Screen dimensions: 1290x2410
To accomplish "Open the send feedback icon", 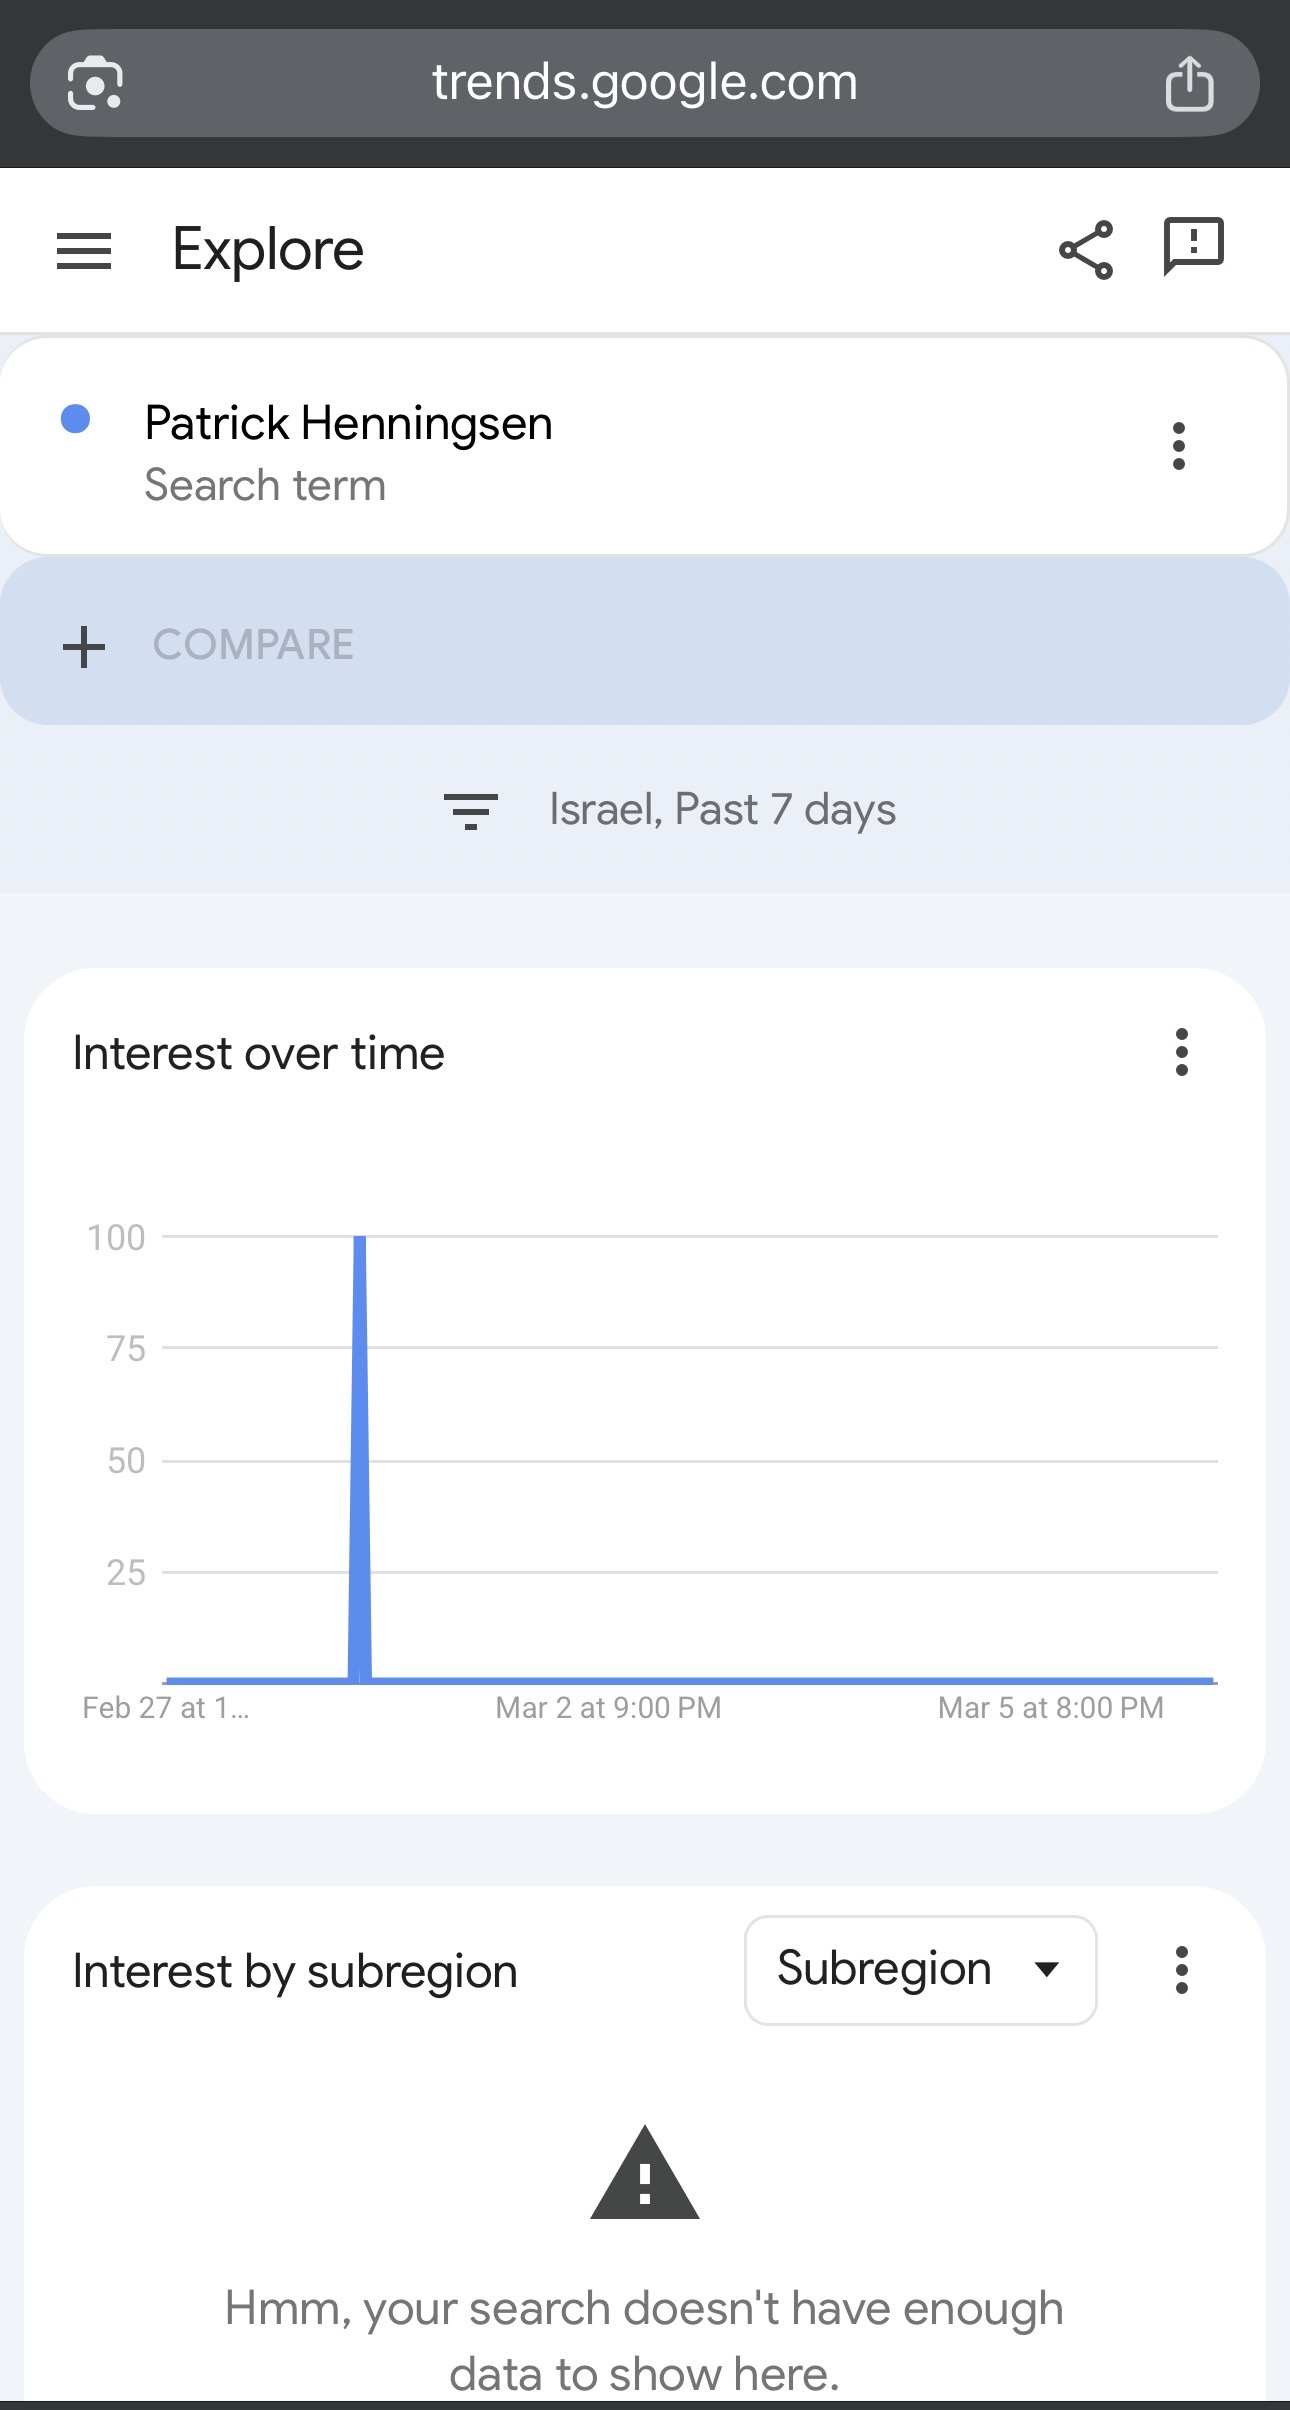I will tap(1193, 246).
